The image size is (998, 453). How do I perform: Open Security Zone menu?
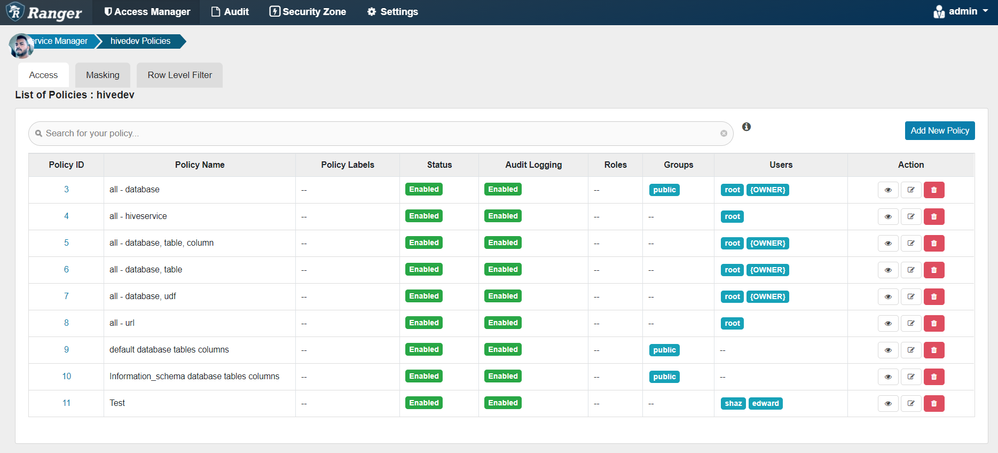point(308,12)
